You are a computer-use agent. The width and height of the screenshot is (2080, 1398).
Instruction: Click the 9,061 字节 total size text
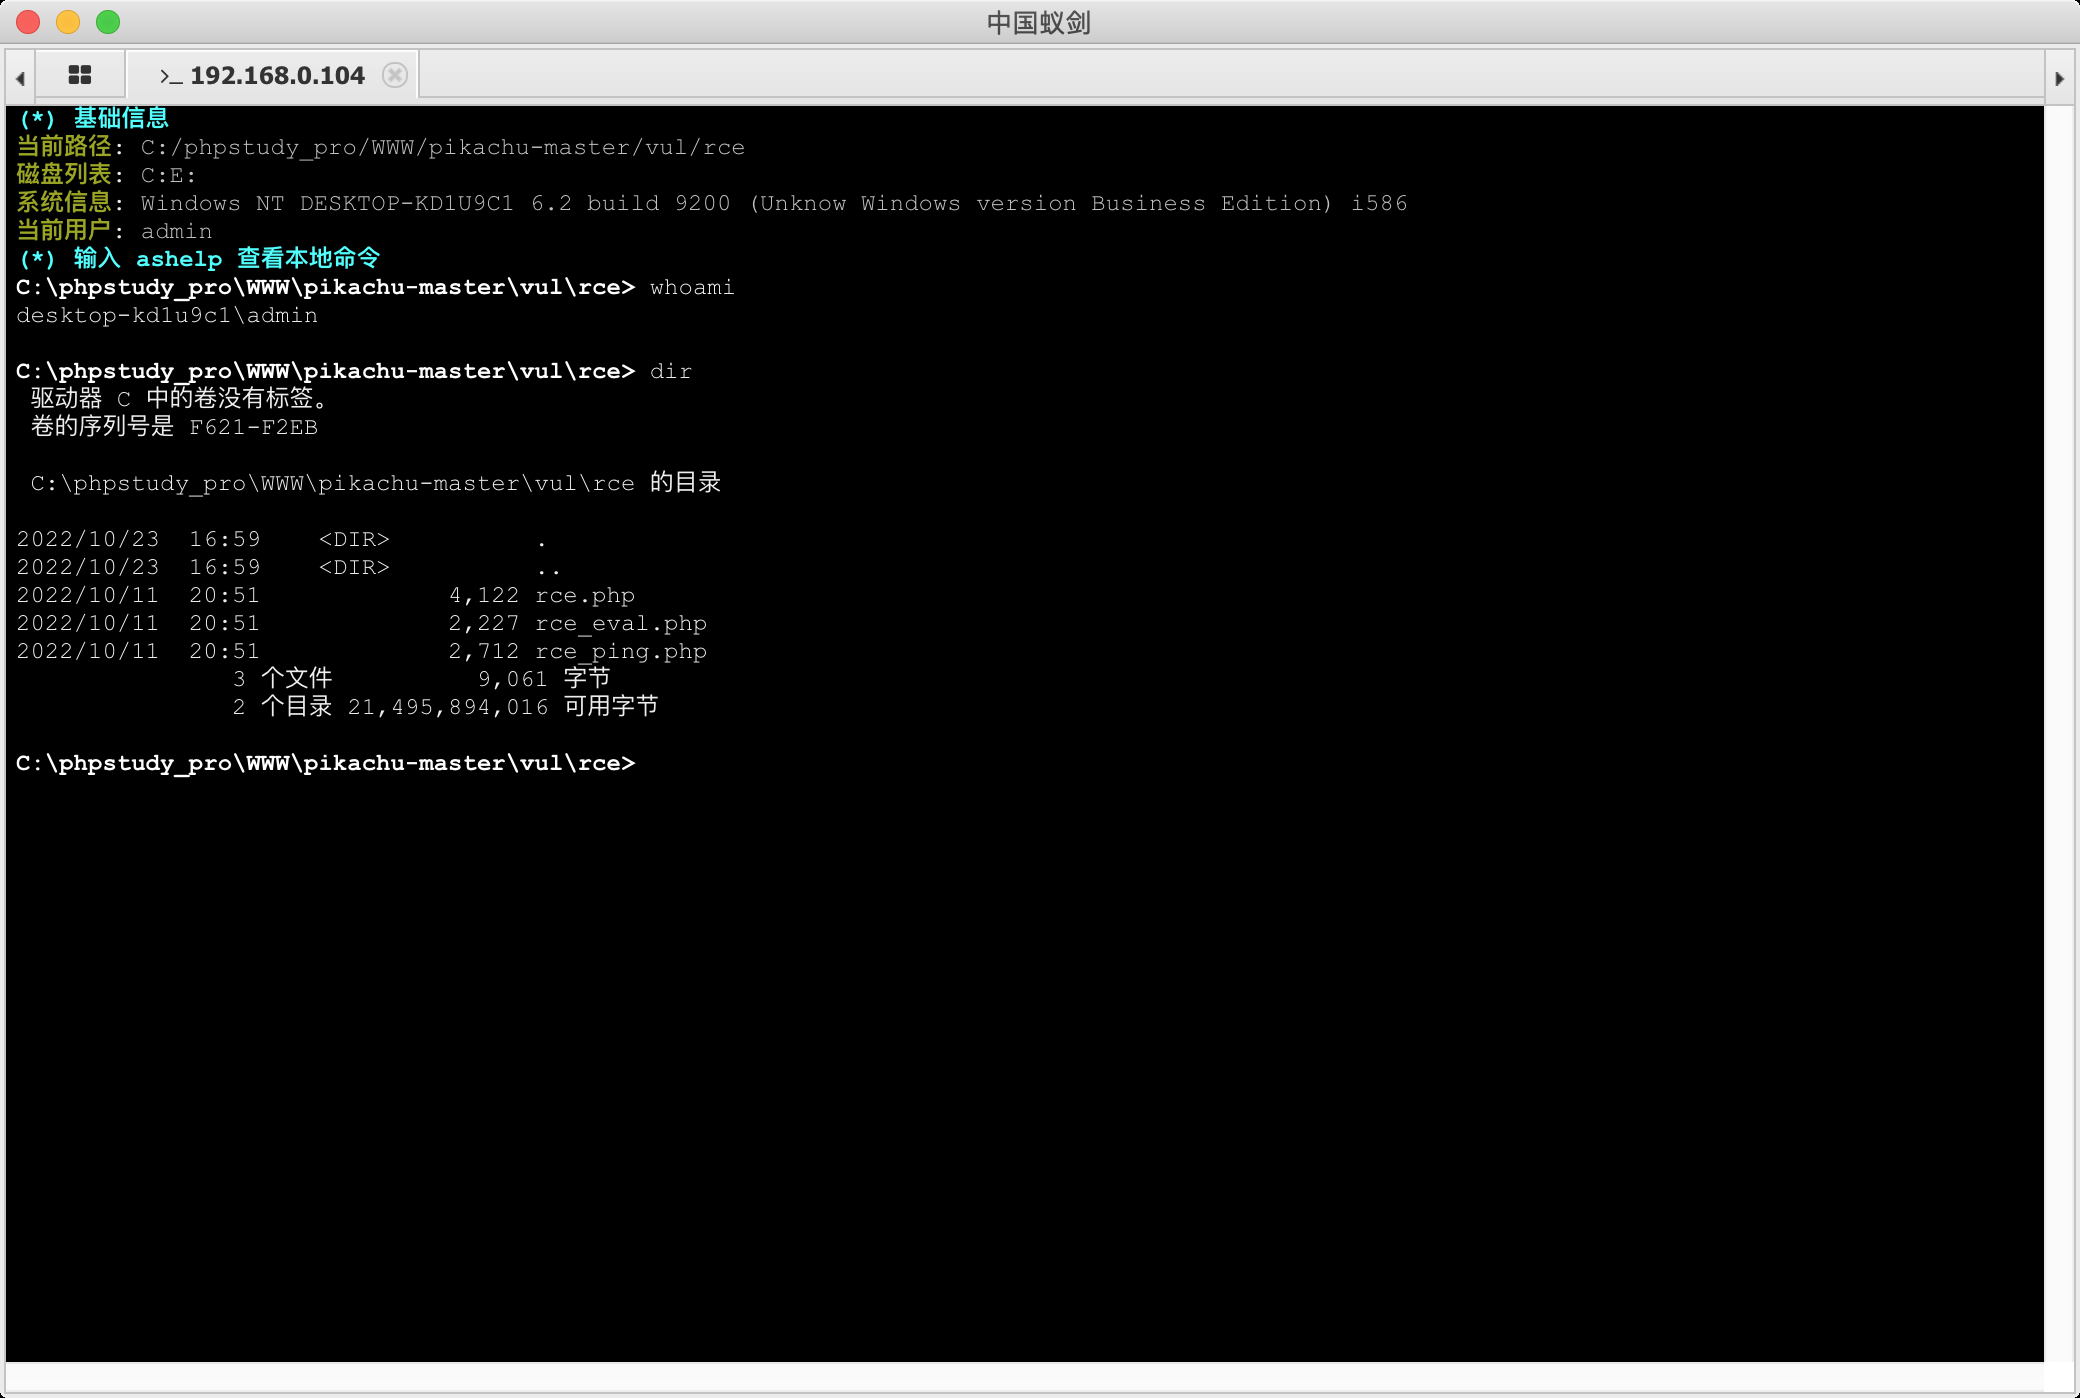tap(544, 679)
